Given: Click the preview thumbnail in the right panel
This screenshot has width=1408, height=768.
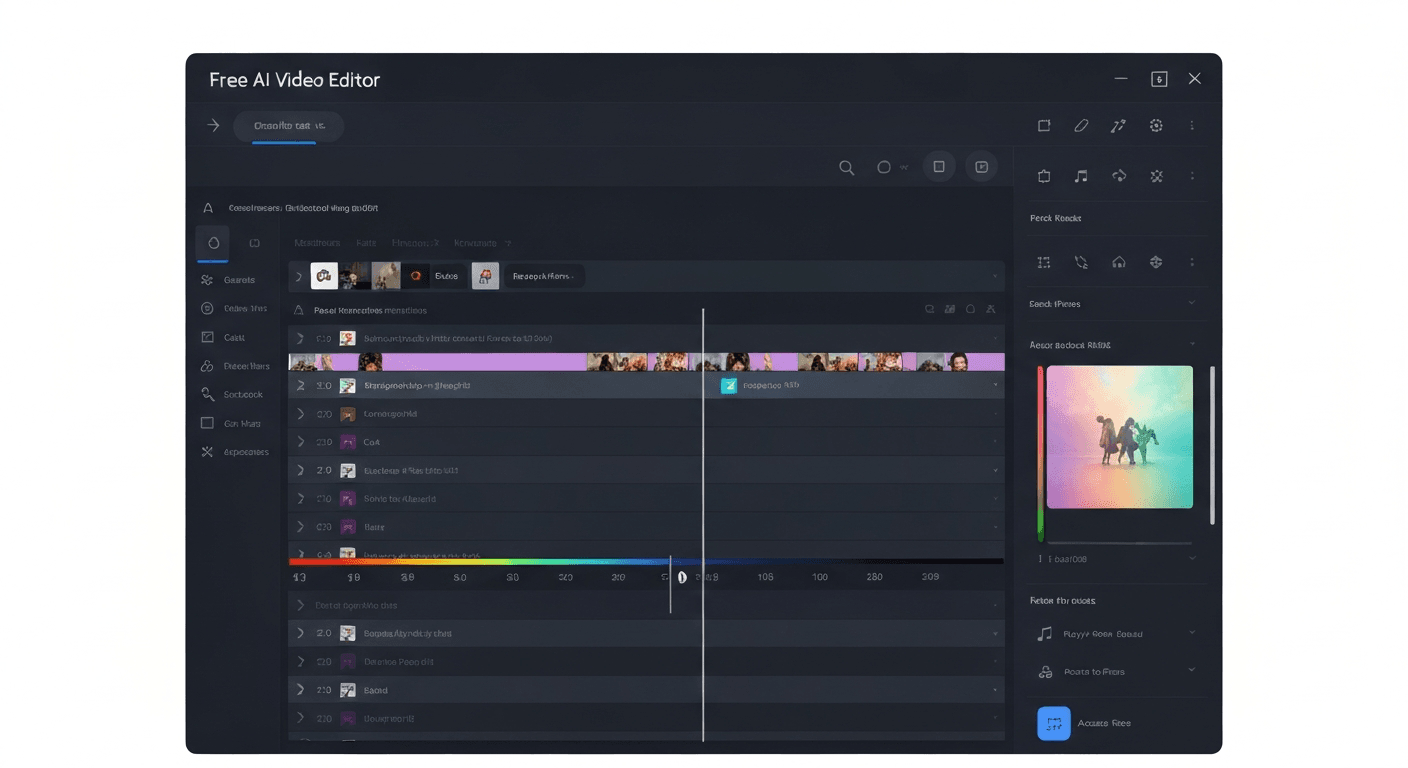Looking at the screenshot, I should pyautogui.click(x=1118, y=438).
